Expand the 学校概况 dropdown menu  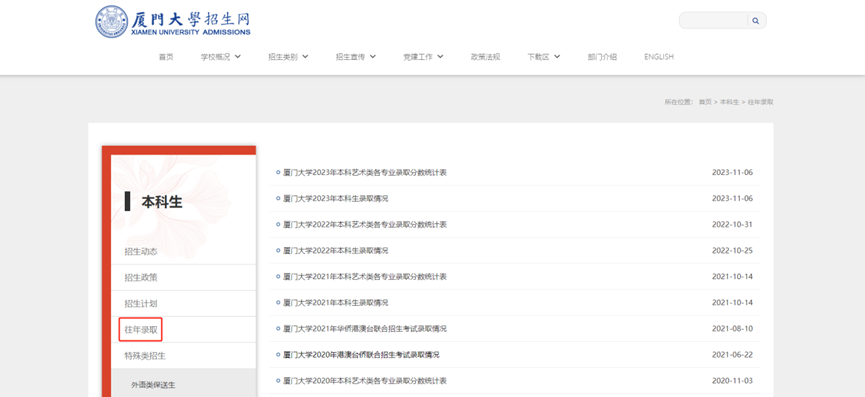[x=221, y=57]
